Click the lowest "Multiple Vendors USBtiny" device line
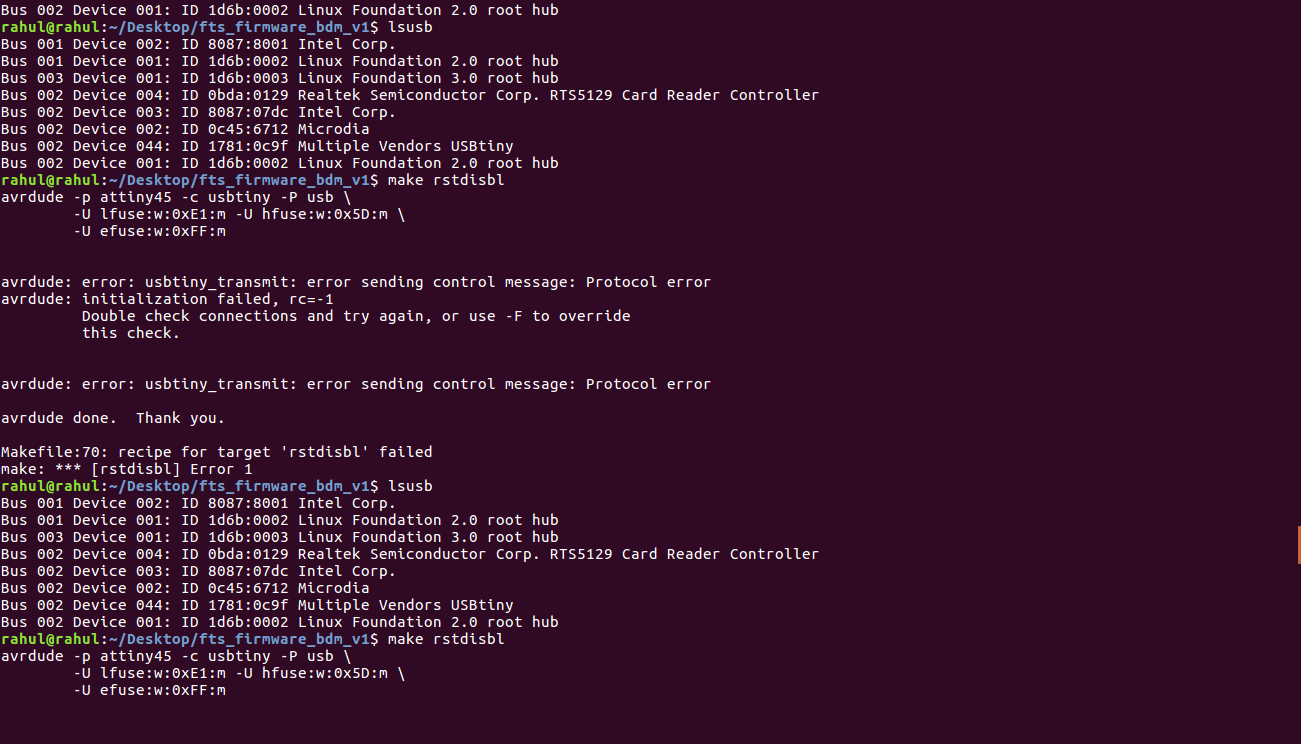Viewport: 1301px width, 744px height. pyautogui.click(x=257, y=605)
